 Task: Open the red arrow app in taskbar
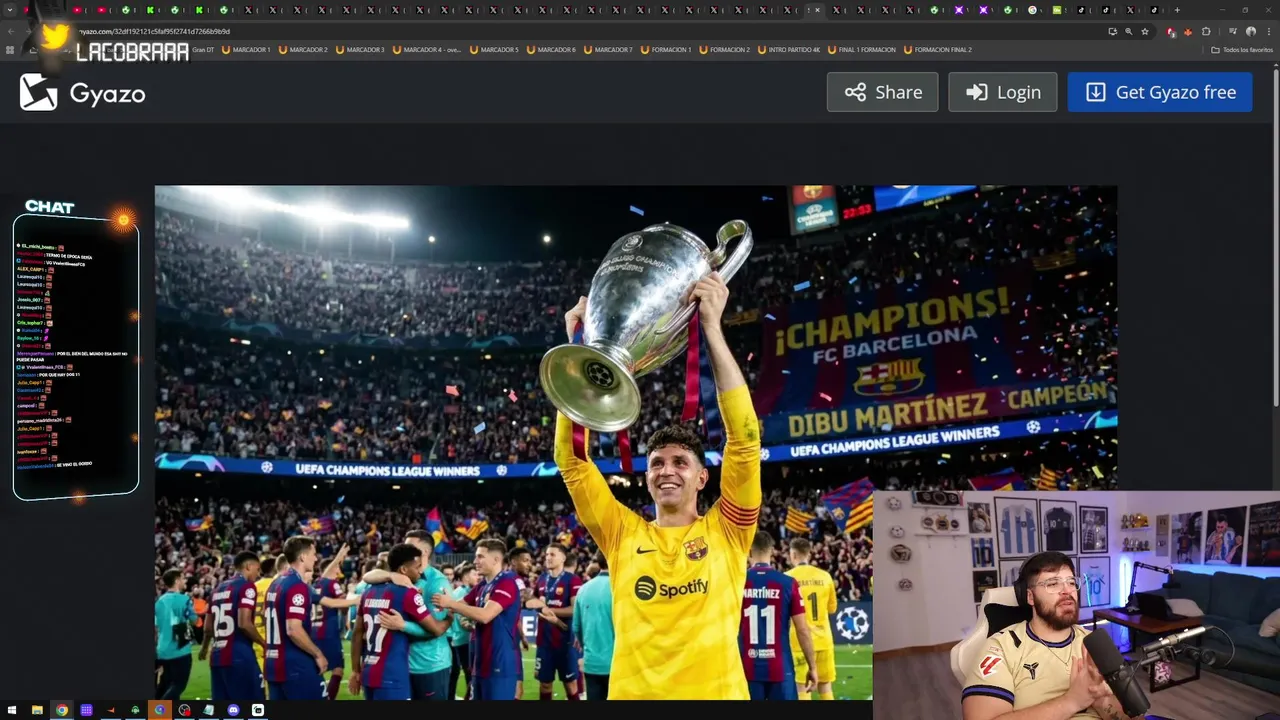(x=111, y=710)
